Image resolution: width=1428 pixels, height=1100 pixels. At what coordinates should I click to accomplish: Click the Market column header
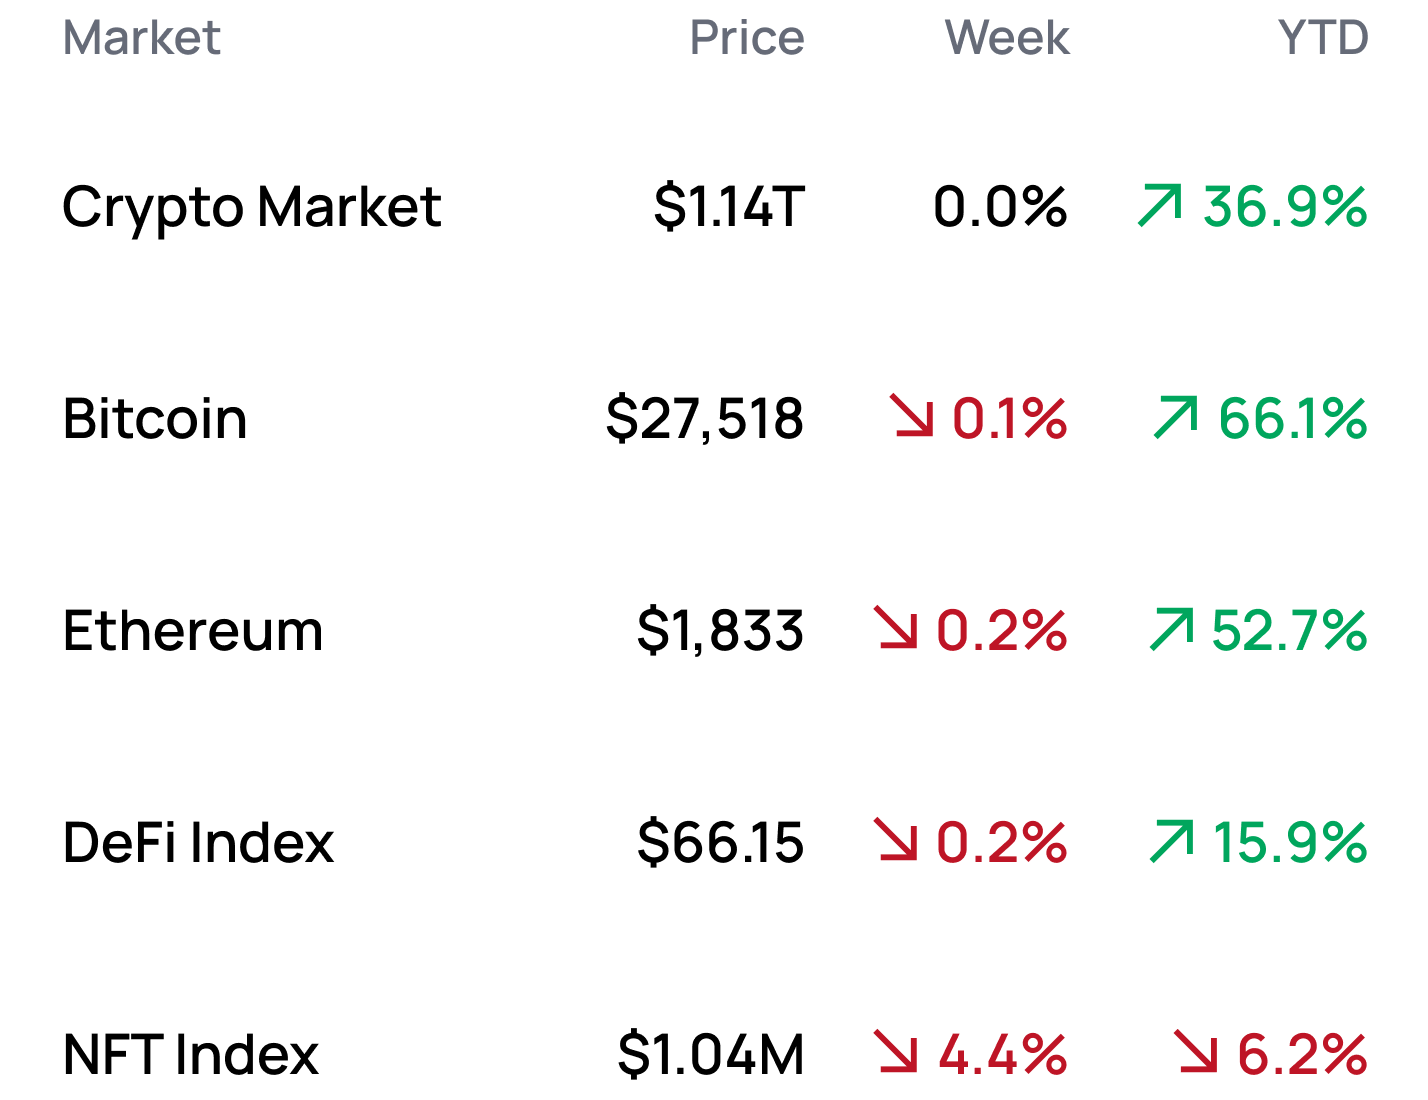[x=141, y=38]
